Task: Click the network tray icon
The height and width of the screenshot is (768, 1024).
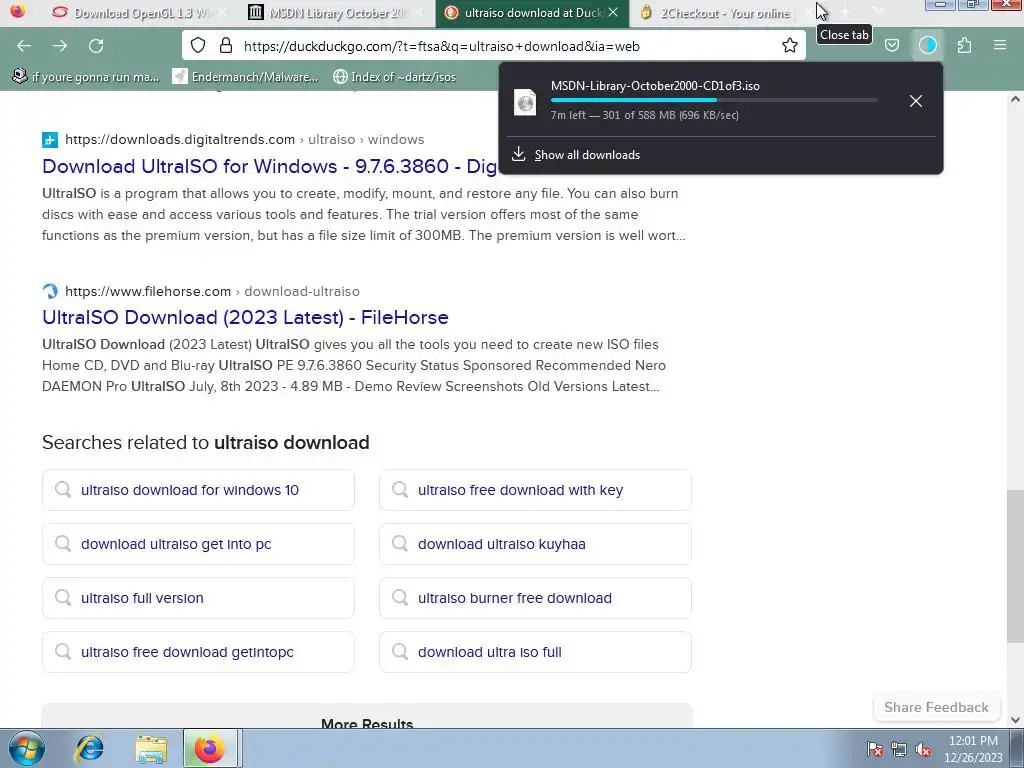Action: [x=899, y=749]
